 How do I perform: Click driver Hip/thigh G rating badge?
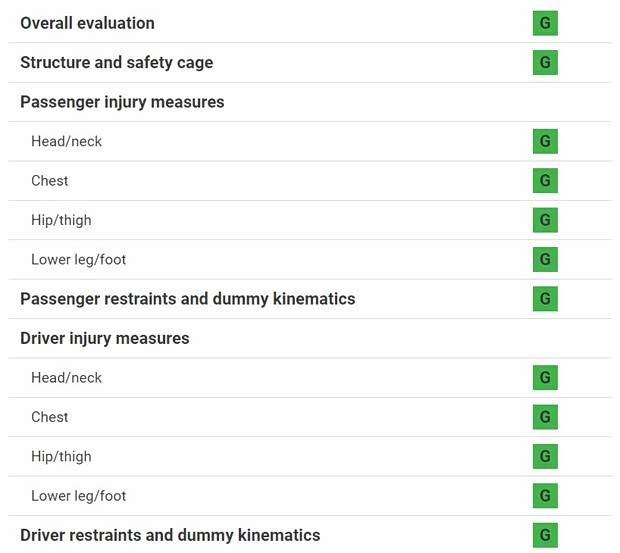pos(545,457)
